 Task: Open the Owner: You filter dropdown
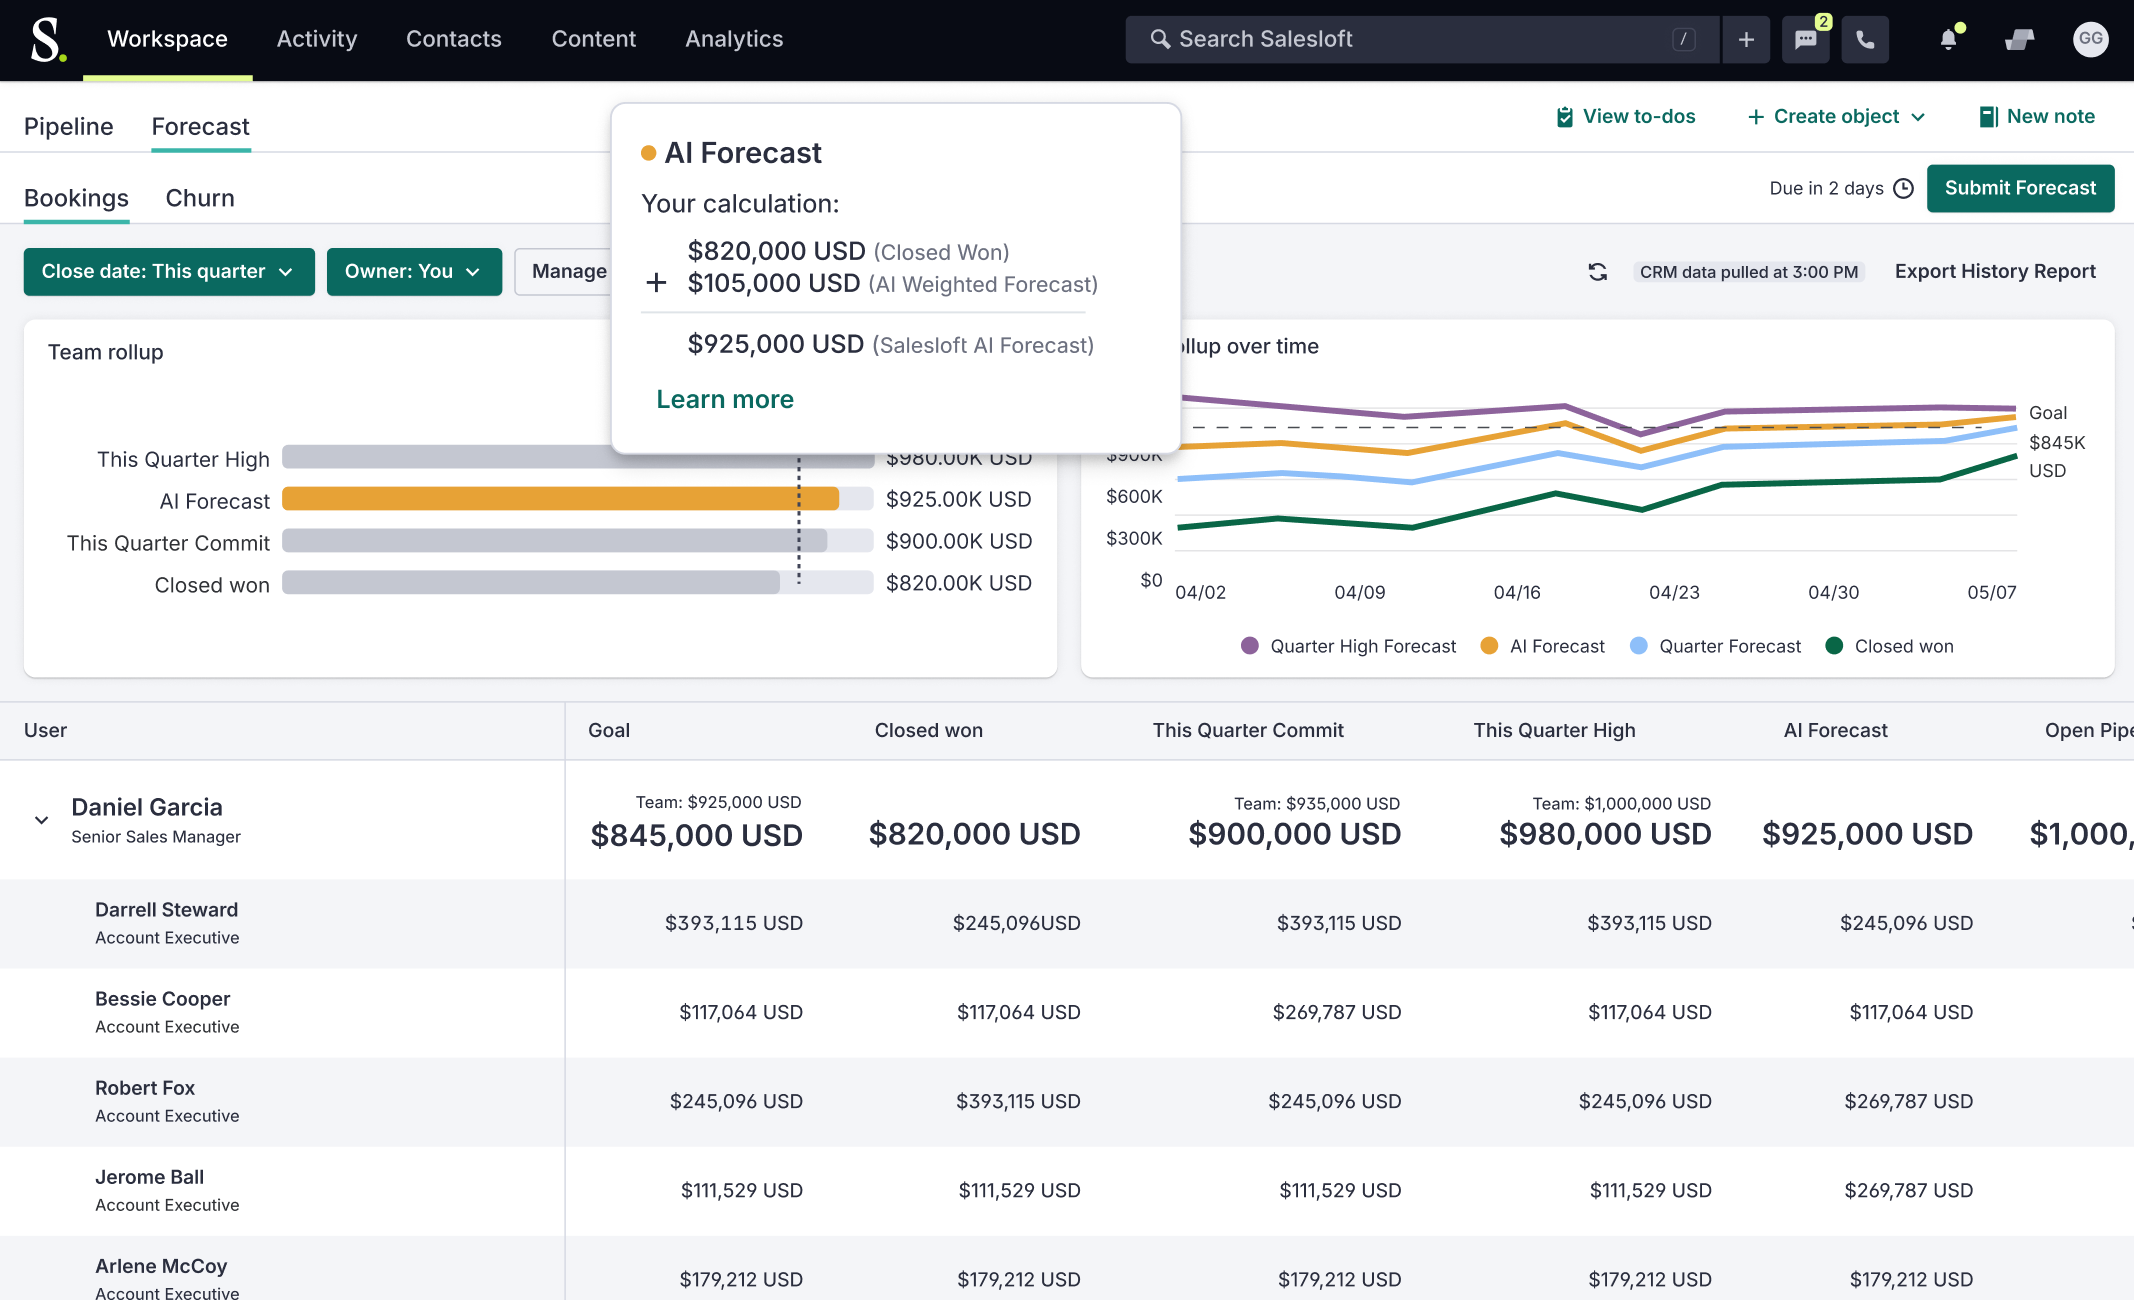pos(414,272)
